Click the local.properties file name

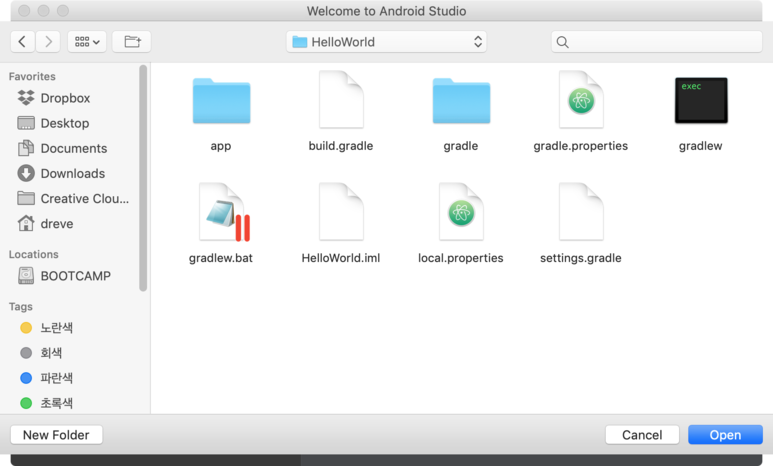[460, 258]
